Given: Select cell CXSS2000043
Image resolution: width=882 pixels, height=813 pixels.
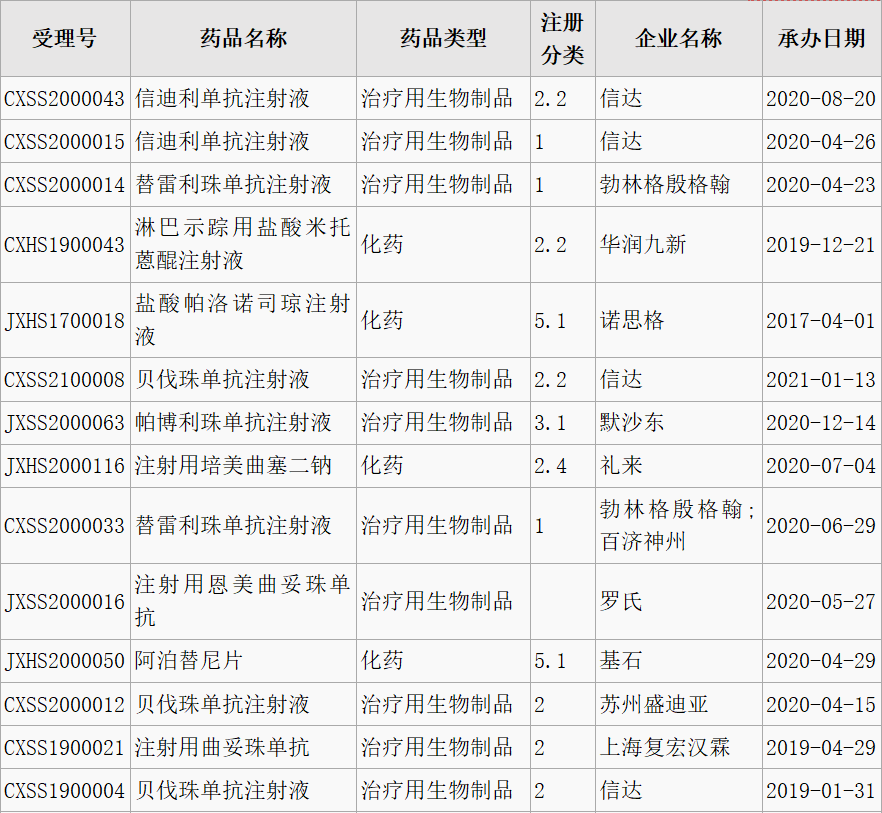Looking at the screenshot, I should point(64,98).
